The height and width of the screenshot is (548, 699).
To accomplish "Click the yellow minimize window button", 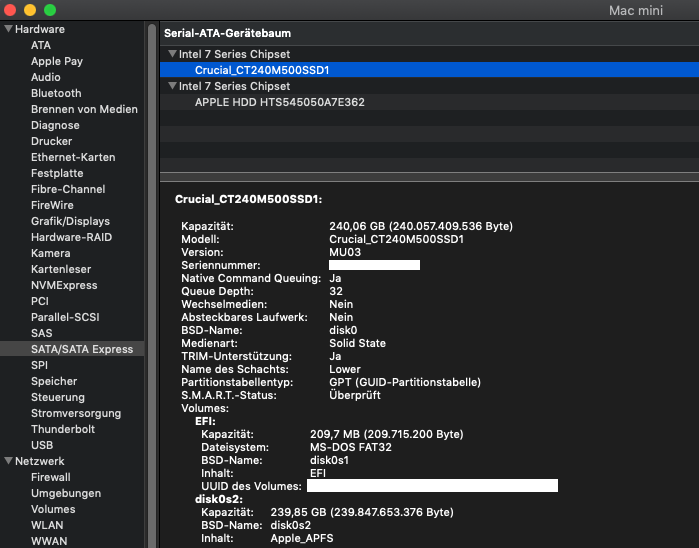I will [30, 9].
